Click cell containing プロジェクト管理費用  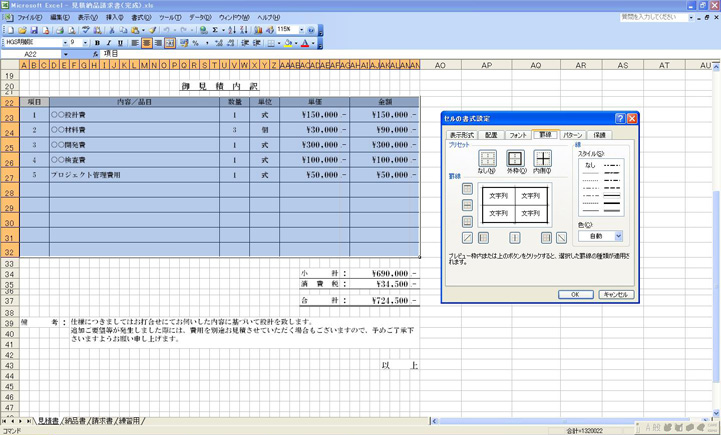click(x=134, y=175)
